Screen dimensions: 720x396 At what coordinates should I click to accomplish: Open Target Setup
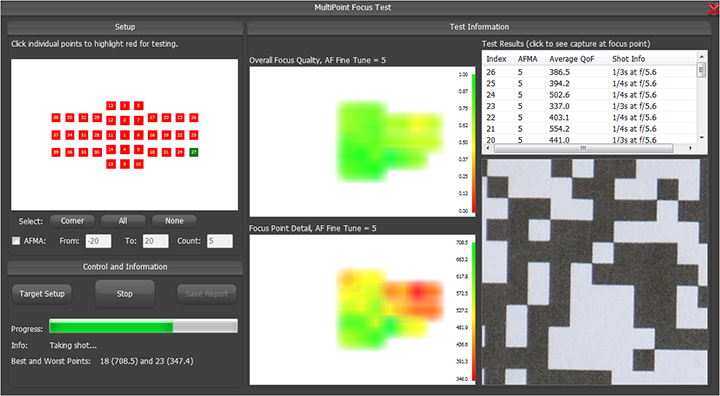pyautogui.click(x=42, y=294)
